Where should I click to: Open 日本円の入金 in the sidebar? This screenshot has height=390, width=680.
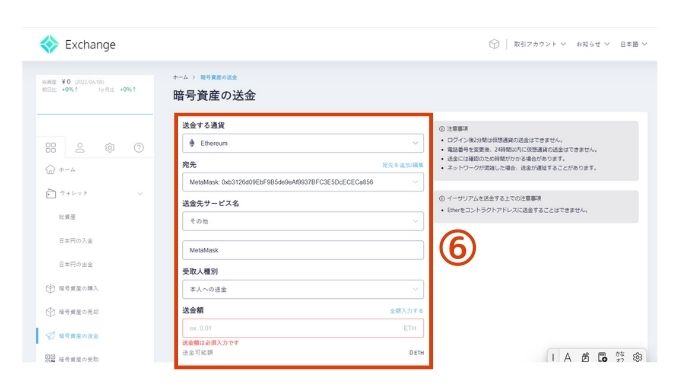[x=76, y=241]
